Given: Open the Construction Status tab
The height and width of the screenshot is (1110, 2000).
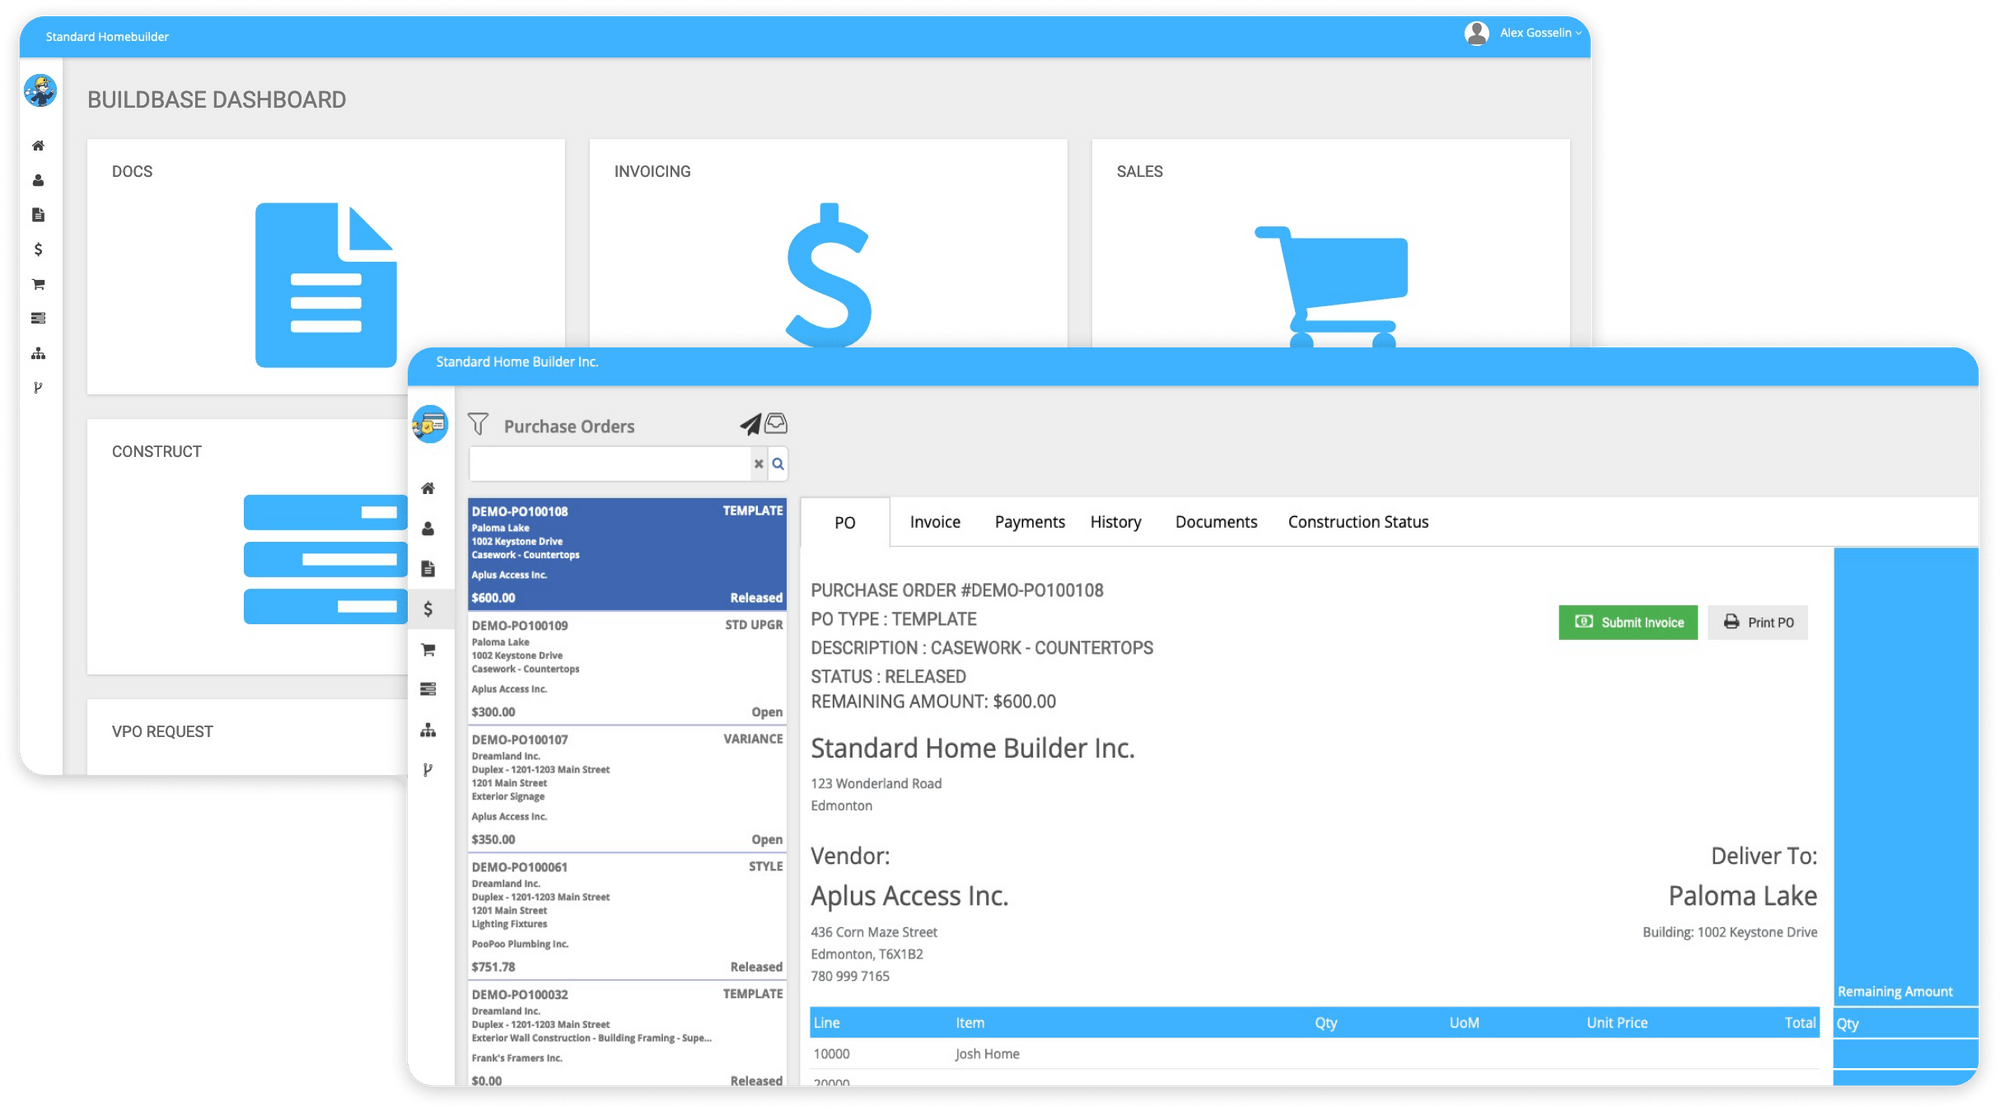Looking at the screenshot, I should (1357, 521).
